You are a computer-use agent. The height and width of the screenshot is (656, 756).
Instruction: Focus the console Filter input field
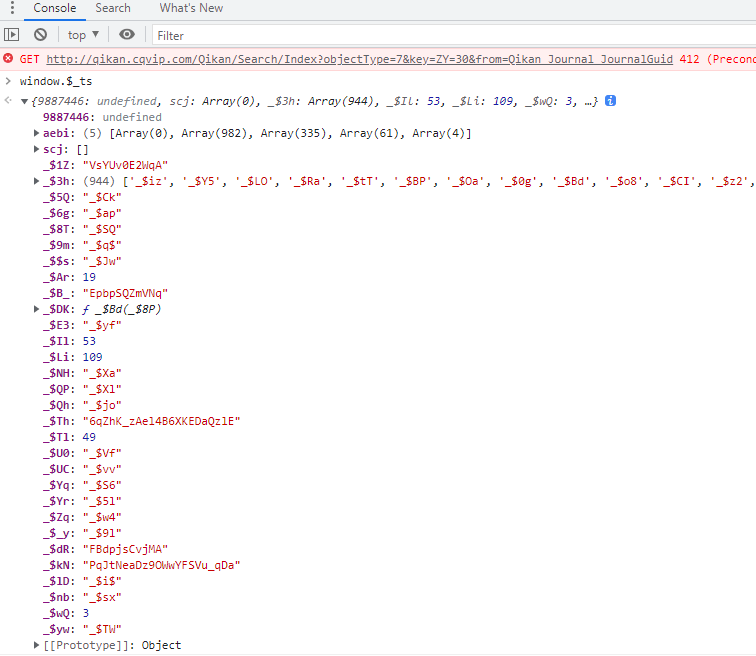pos(450,35)
